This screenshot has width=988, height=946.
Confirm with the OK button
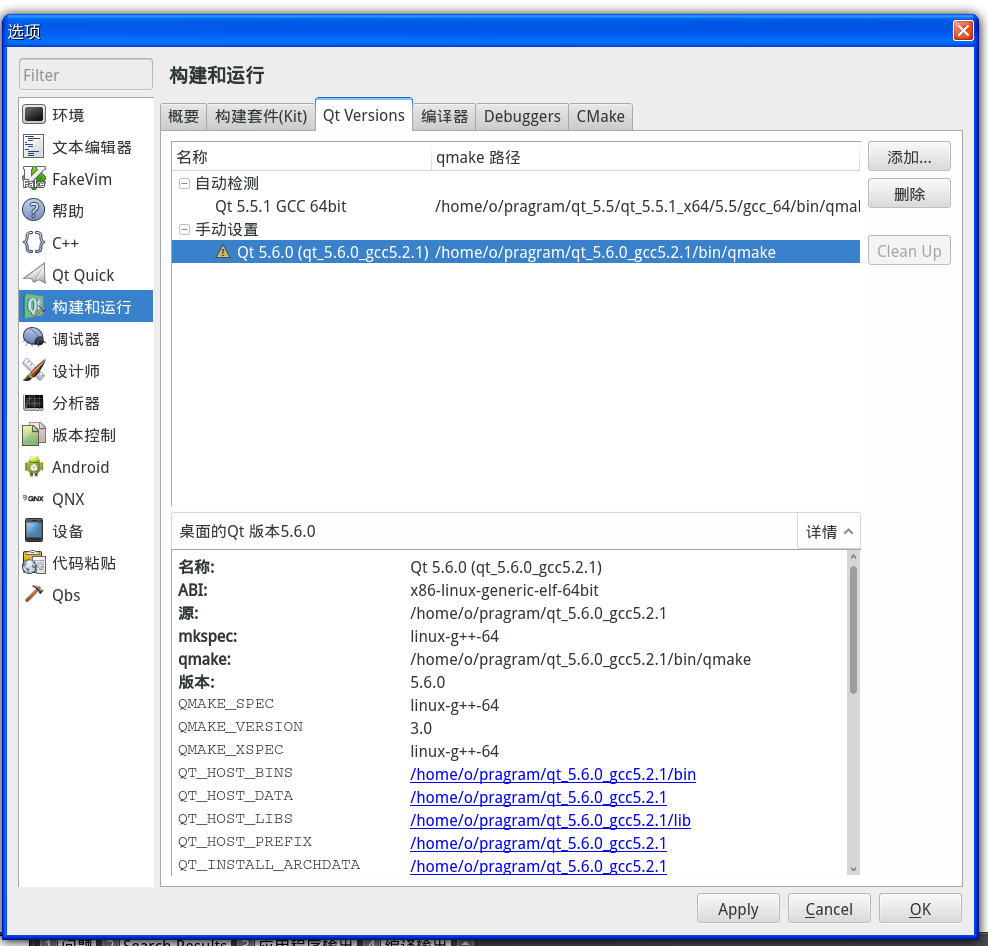[x=920, y=909]
